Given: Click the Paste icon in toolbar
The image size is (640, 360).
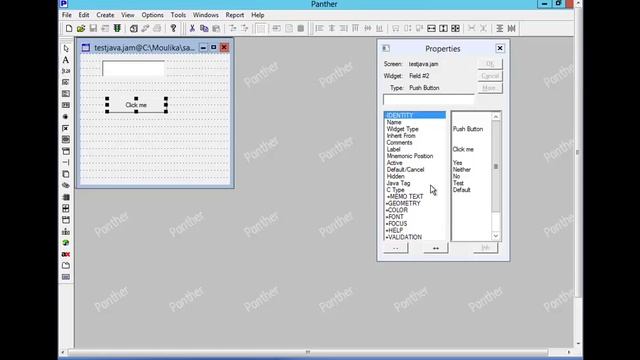Looking at the screenshot, I should click(x=216, y=28).
